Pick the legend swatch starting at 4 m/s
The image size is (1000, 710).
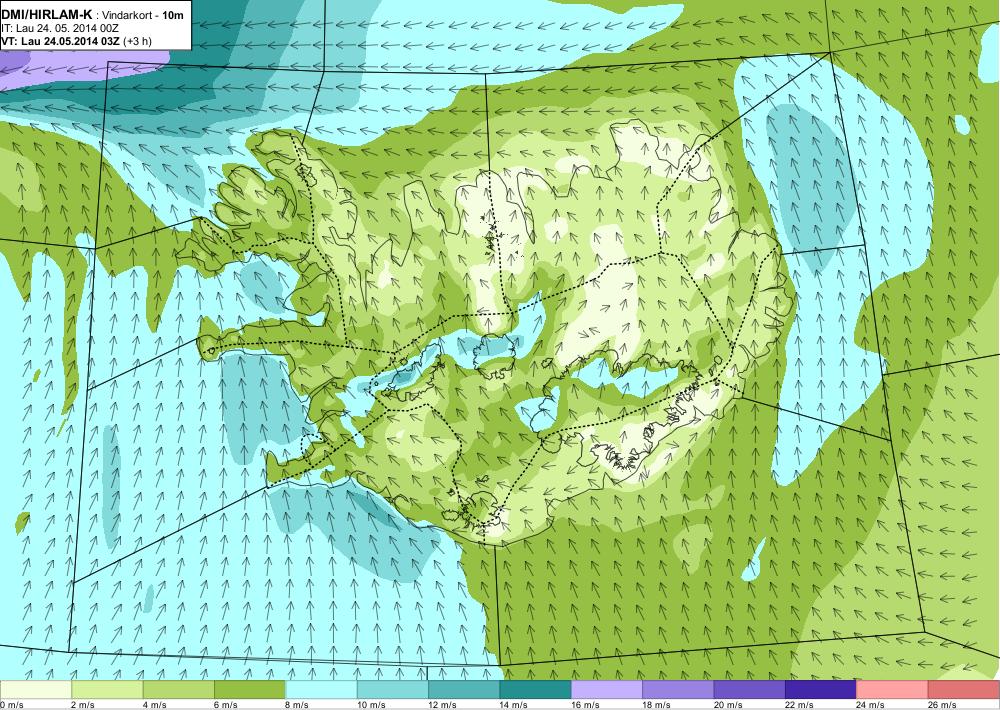pyautogui.click(x=179, y=690)
